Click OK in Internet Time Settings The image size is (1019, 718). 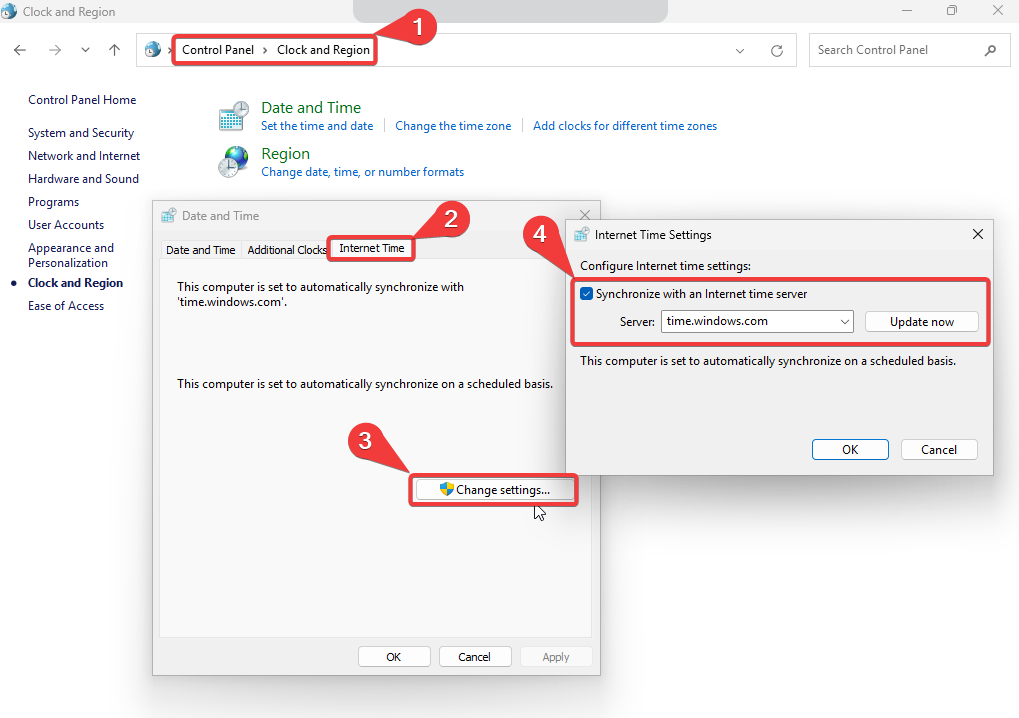tap(850, 450)
